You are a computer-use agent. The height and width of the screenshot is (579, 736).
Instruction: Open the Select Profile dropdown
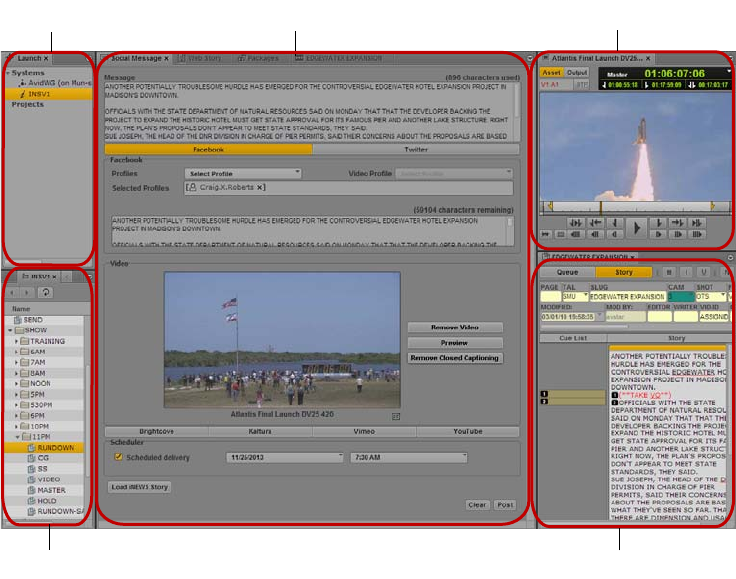pyautogui.click(x=243, y=173)
